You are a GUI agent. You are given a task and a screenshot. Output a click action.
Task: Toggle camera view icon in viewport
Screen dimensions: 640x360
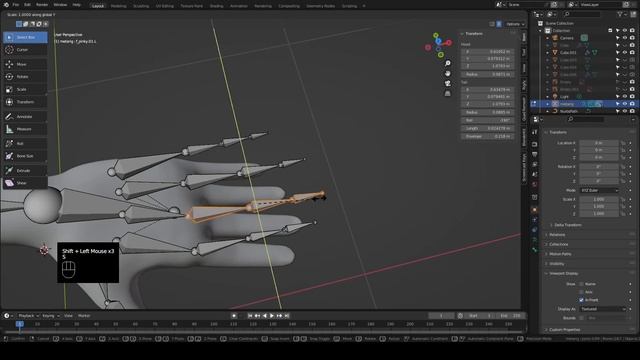[448, 83]
